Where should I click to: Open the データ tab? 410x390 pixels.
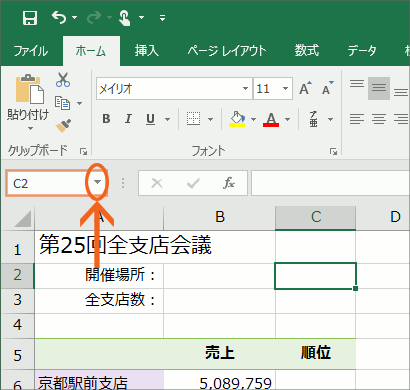pos(362,51)
